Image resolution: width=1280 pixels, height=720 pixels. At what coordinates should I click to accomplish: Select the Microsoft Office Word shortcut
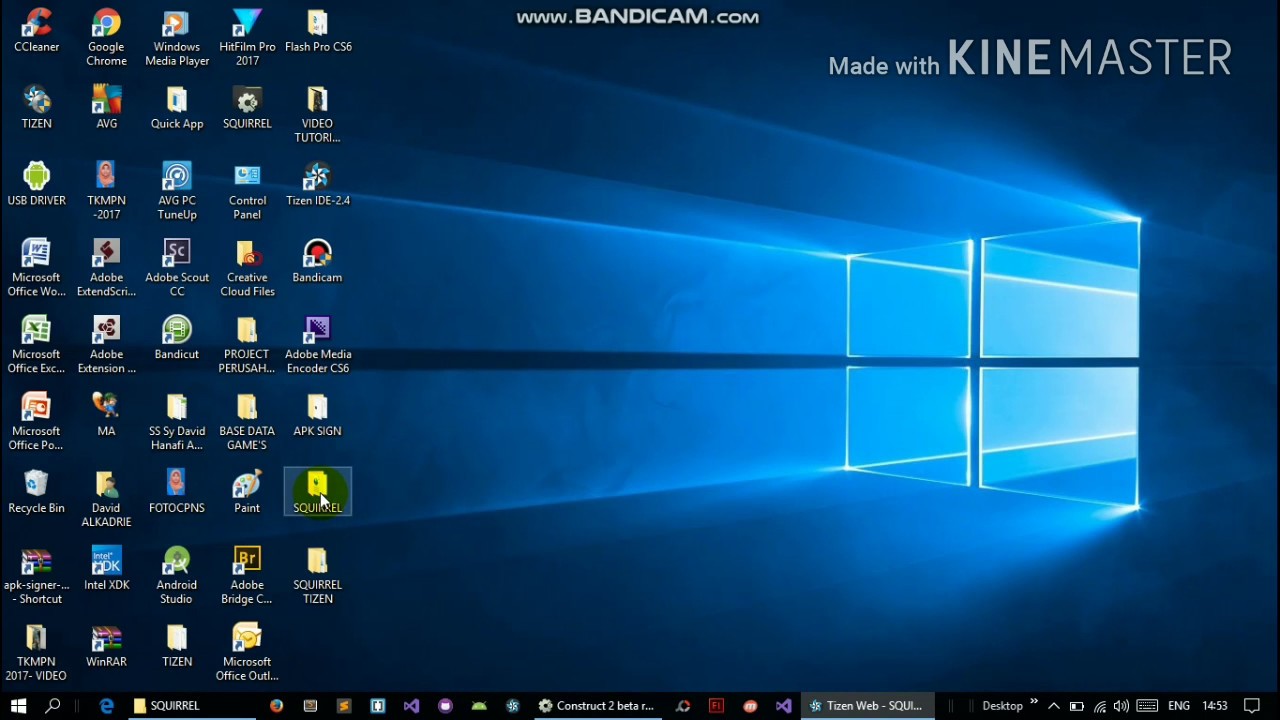click(37, 268)
